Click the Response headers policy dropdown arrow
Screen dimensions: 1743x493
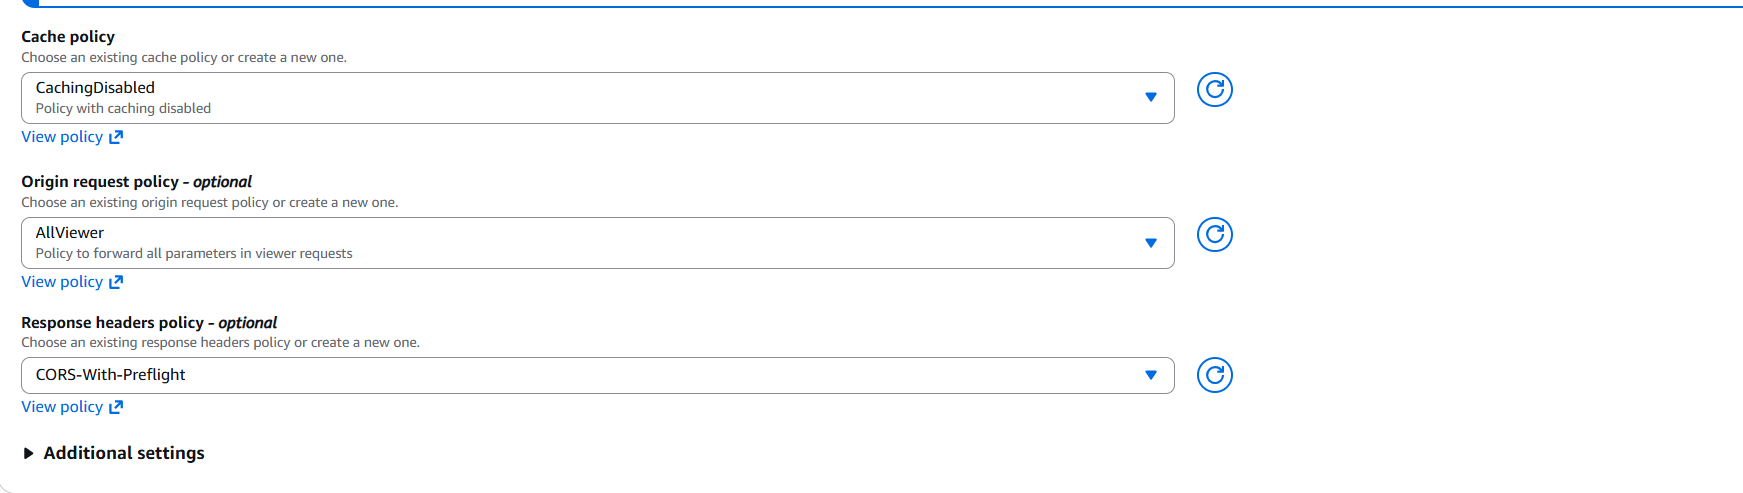[1151, 375]
